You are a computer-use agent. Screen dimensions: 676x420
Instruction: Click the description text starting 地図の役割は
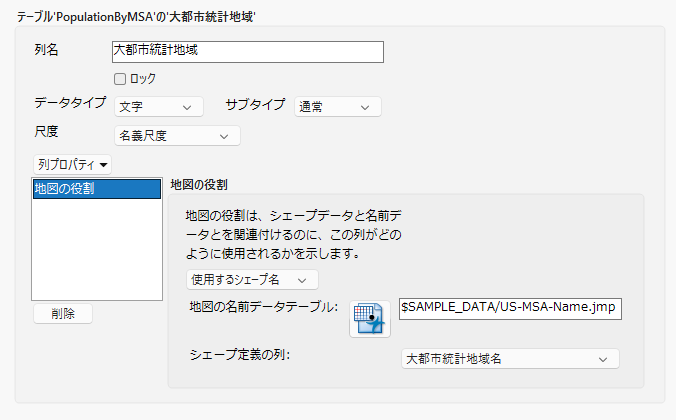(x=294, y=234)
